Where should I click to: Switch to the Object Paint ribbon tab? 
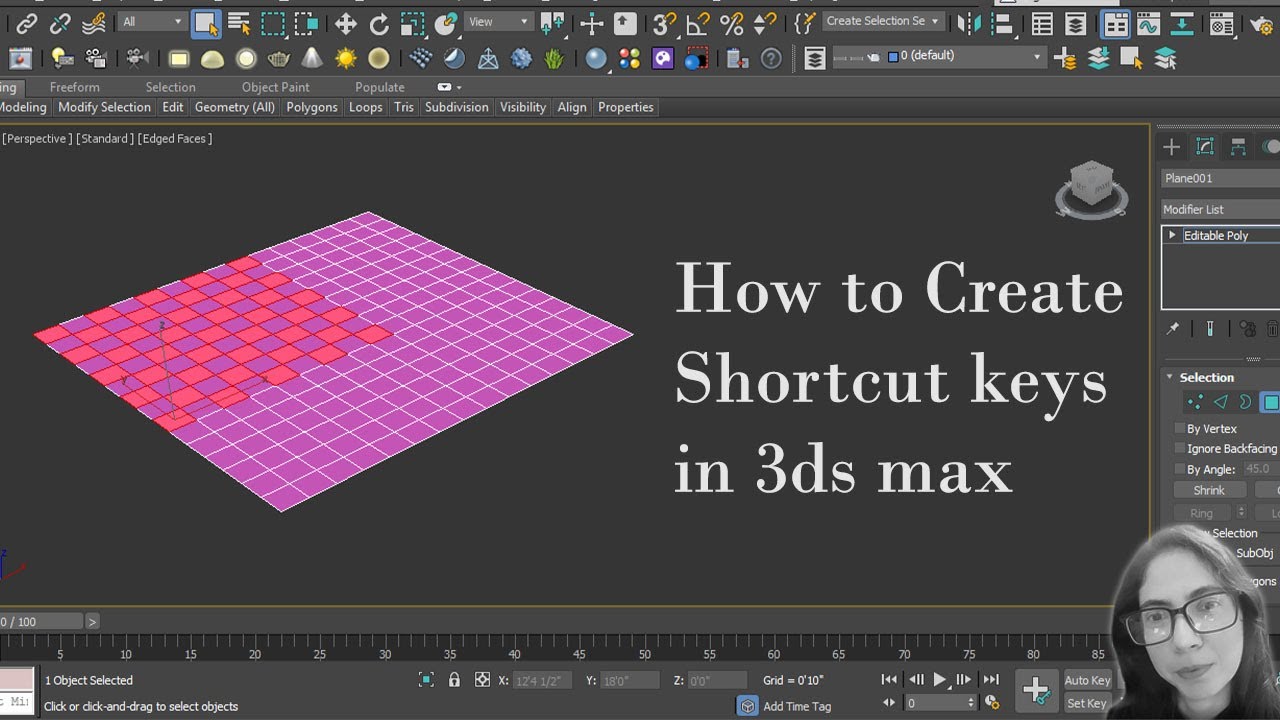tap(276, 87)
